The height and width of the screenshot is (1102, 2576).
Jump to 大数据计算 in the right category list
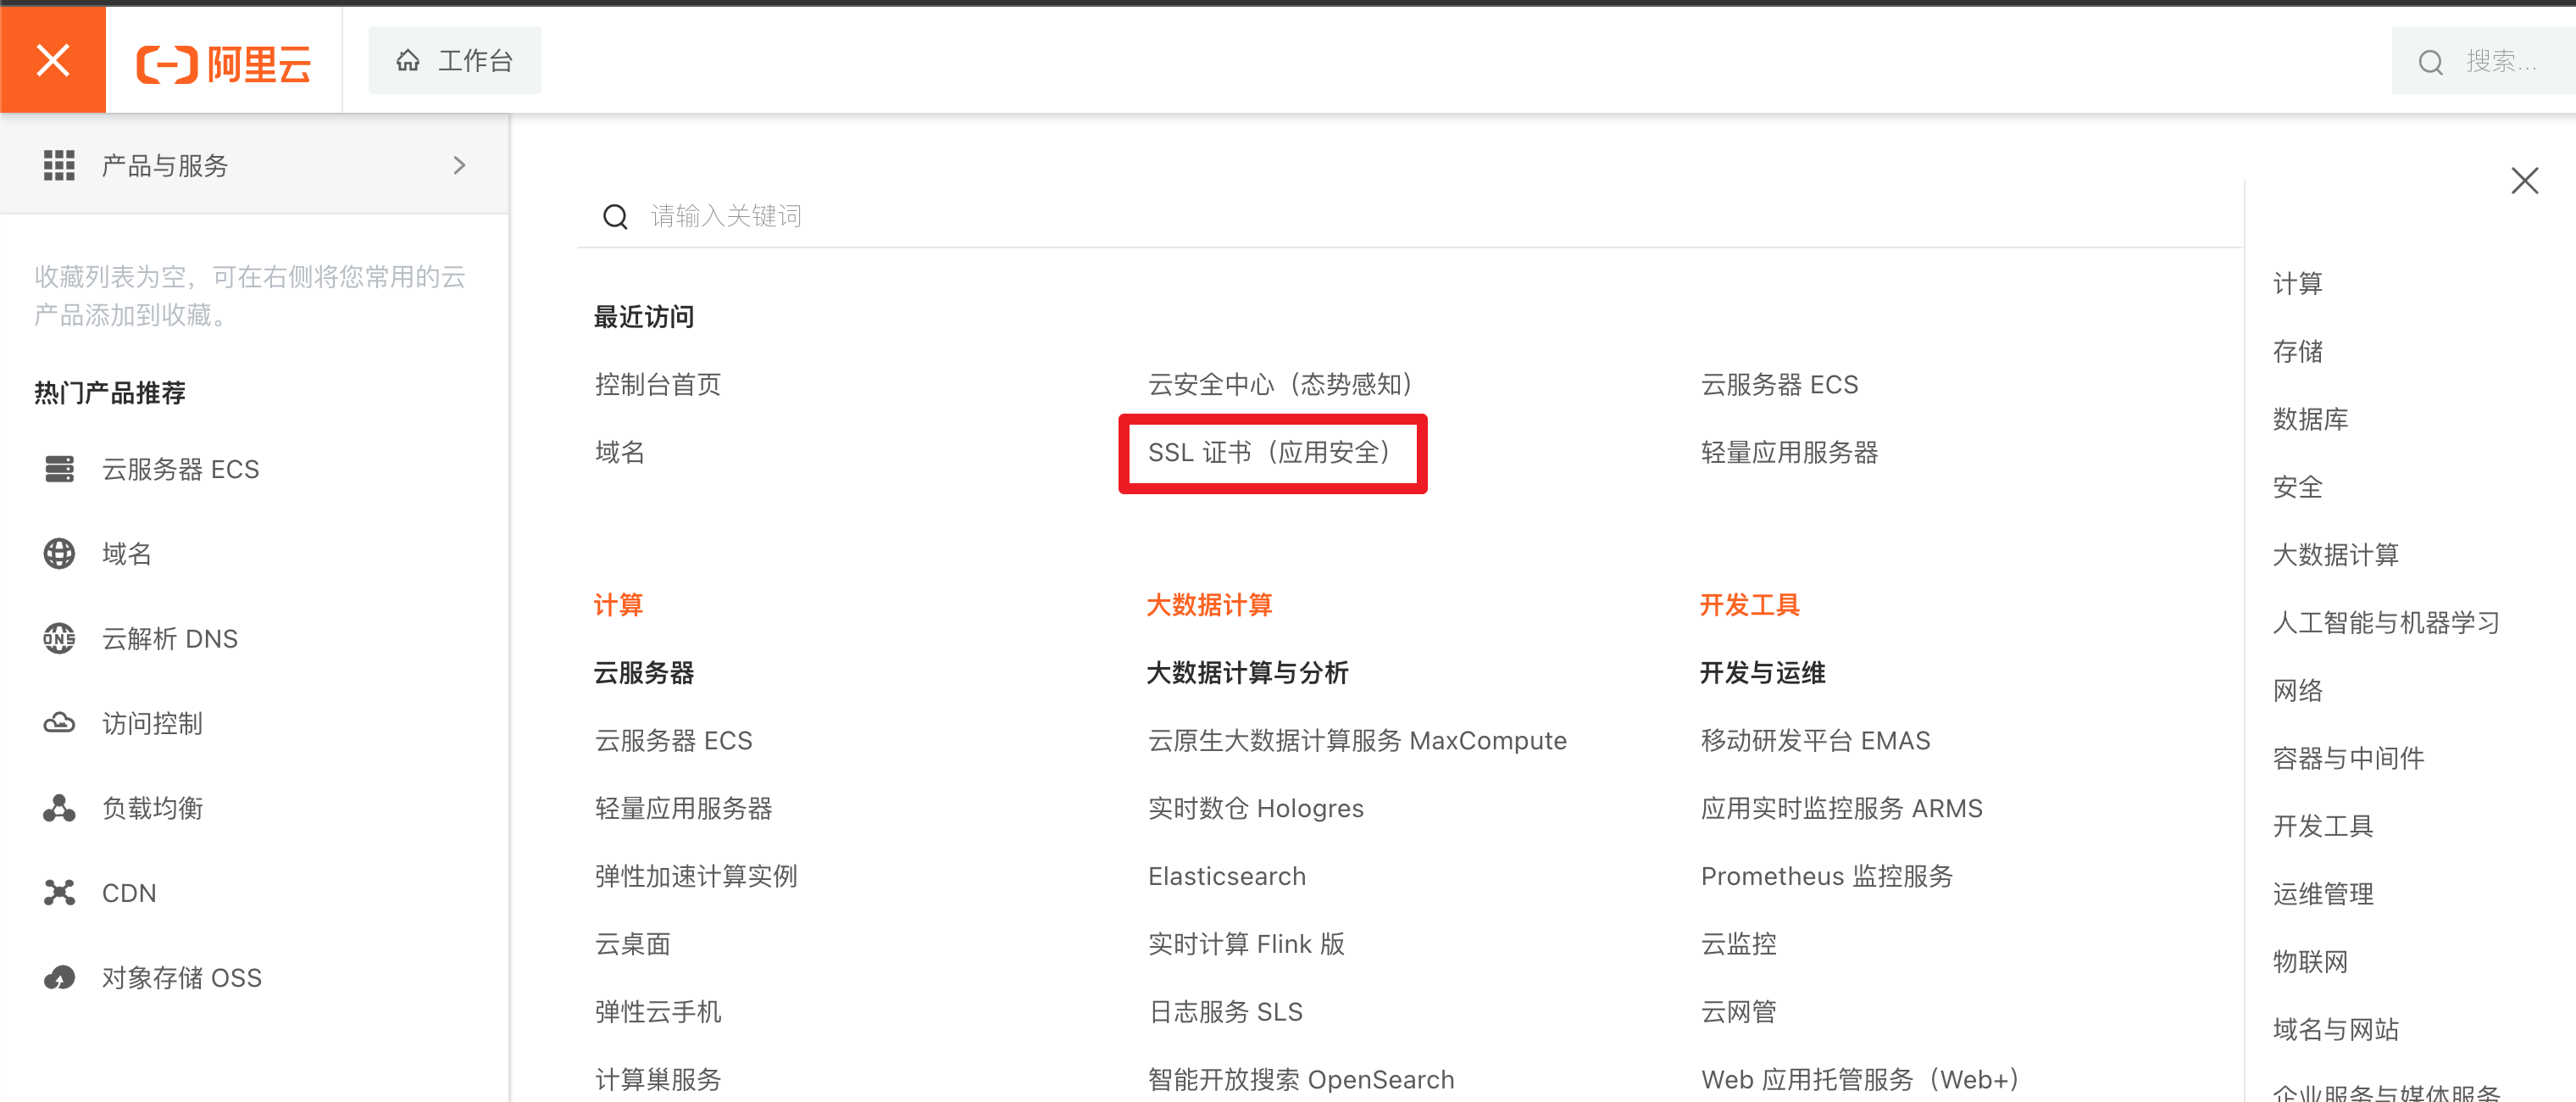tap(2335, 555)
